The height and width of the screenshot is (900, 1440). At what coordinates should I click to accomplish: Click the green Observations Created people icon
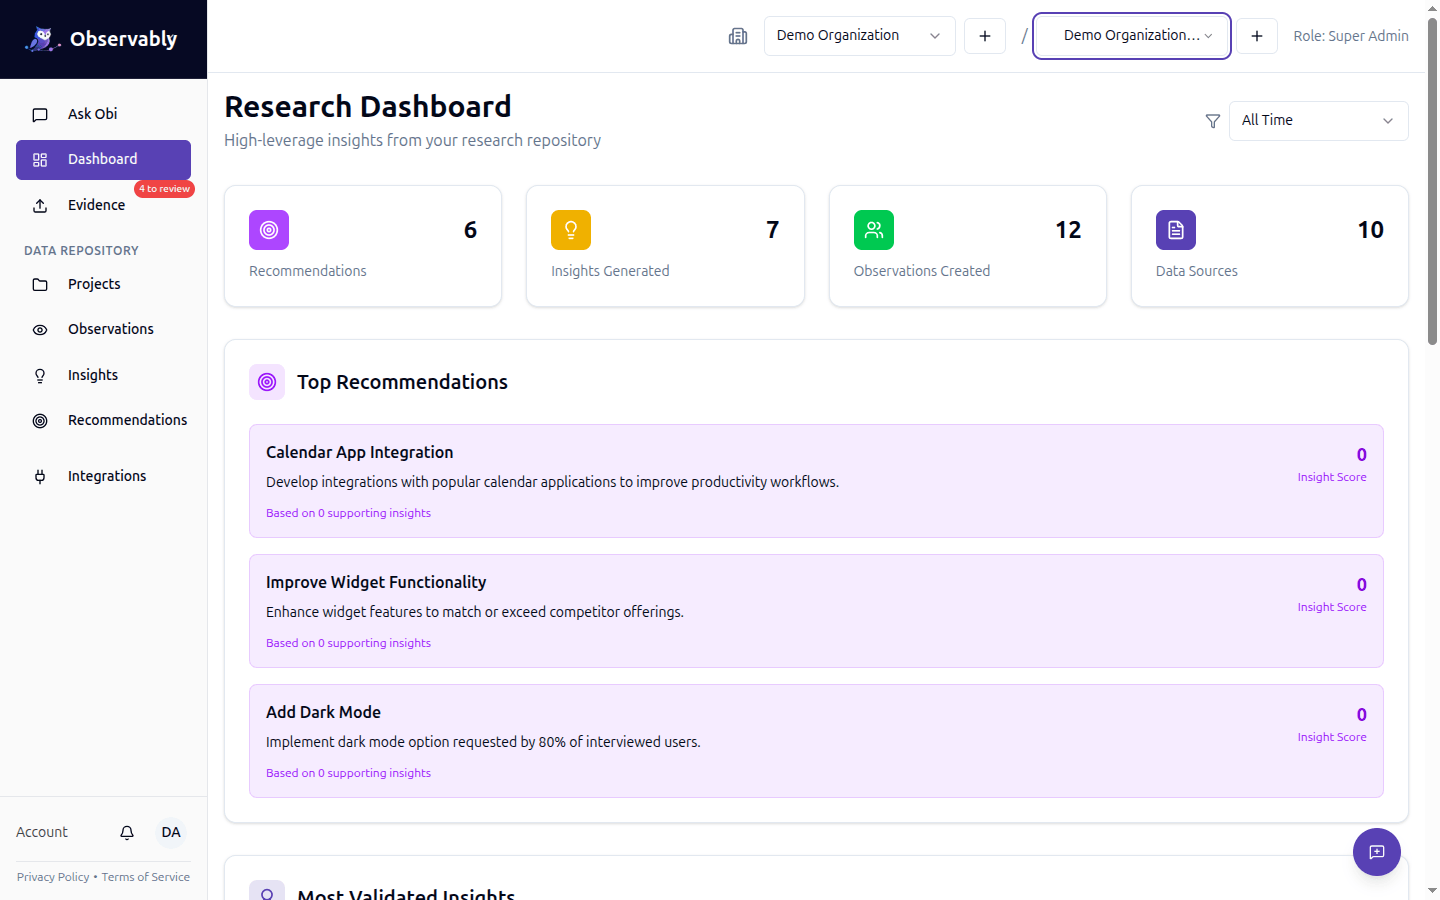pyautogui.click(x=873, y=230)
